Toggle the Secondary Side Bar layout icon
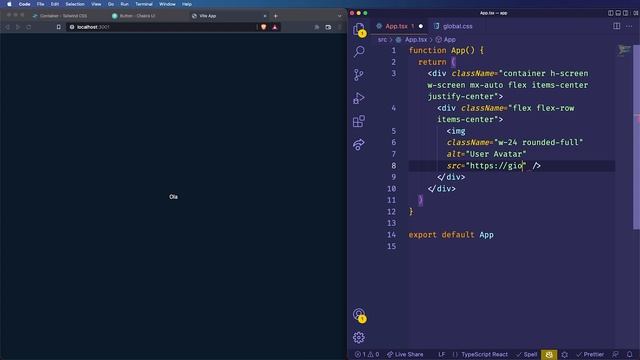Image resolution: width=640 pixels, height=360 pixels. 625,13
